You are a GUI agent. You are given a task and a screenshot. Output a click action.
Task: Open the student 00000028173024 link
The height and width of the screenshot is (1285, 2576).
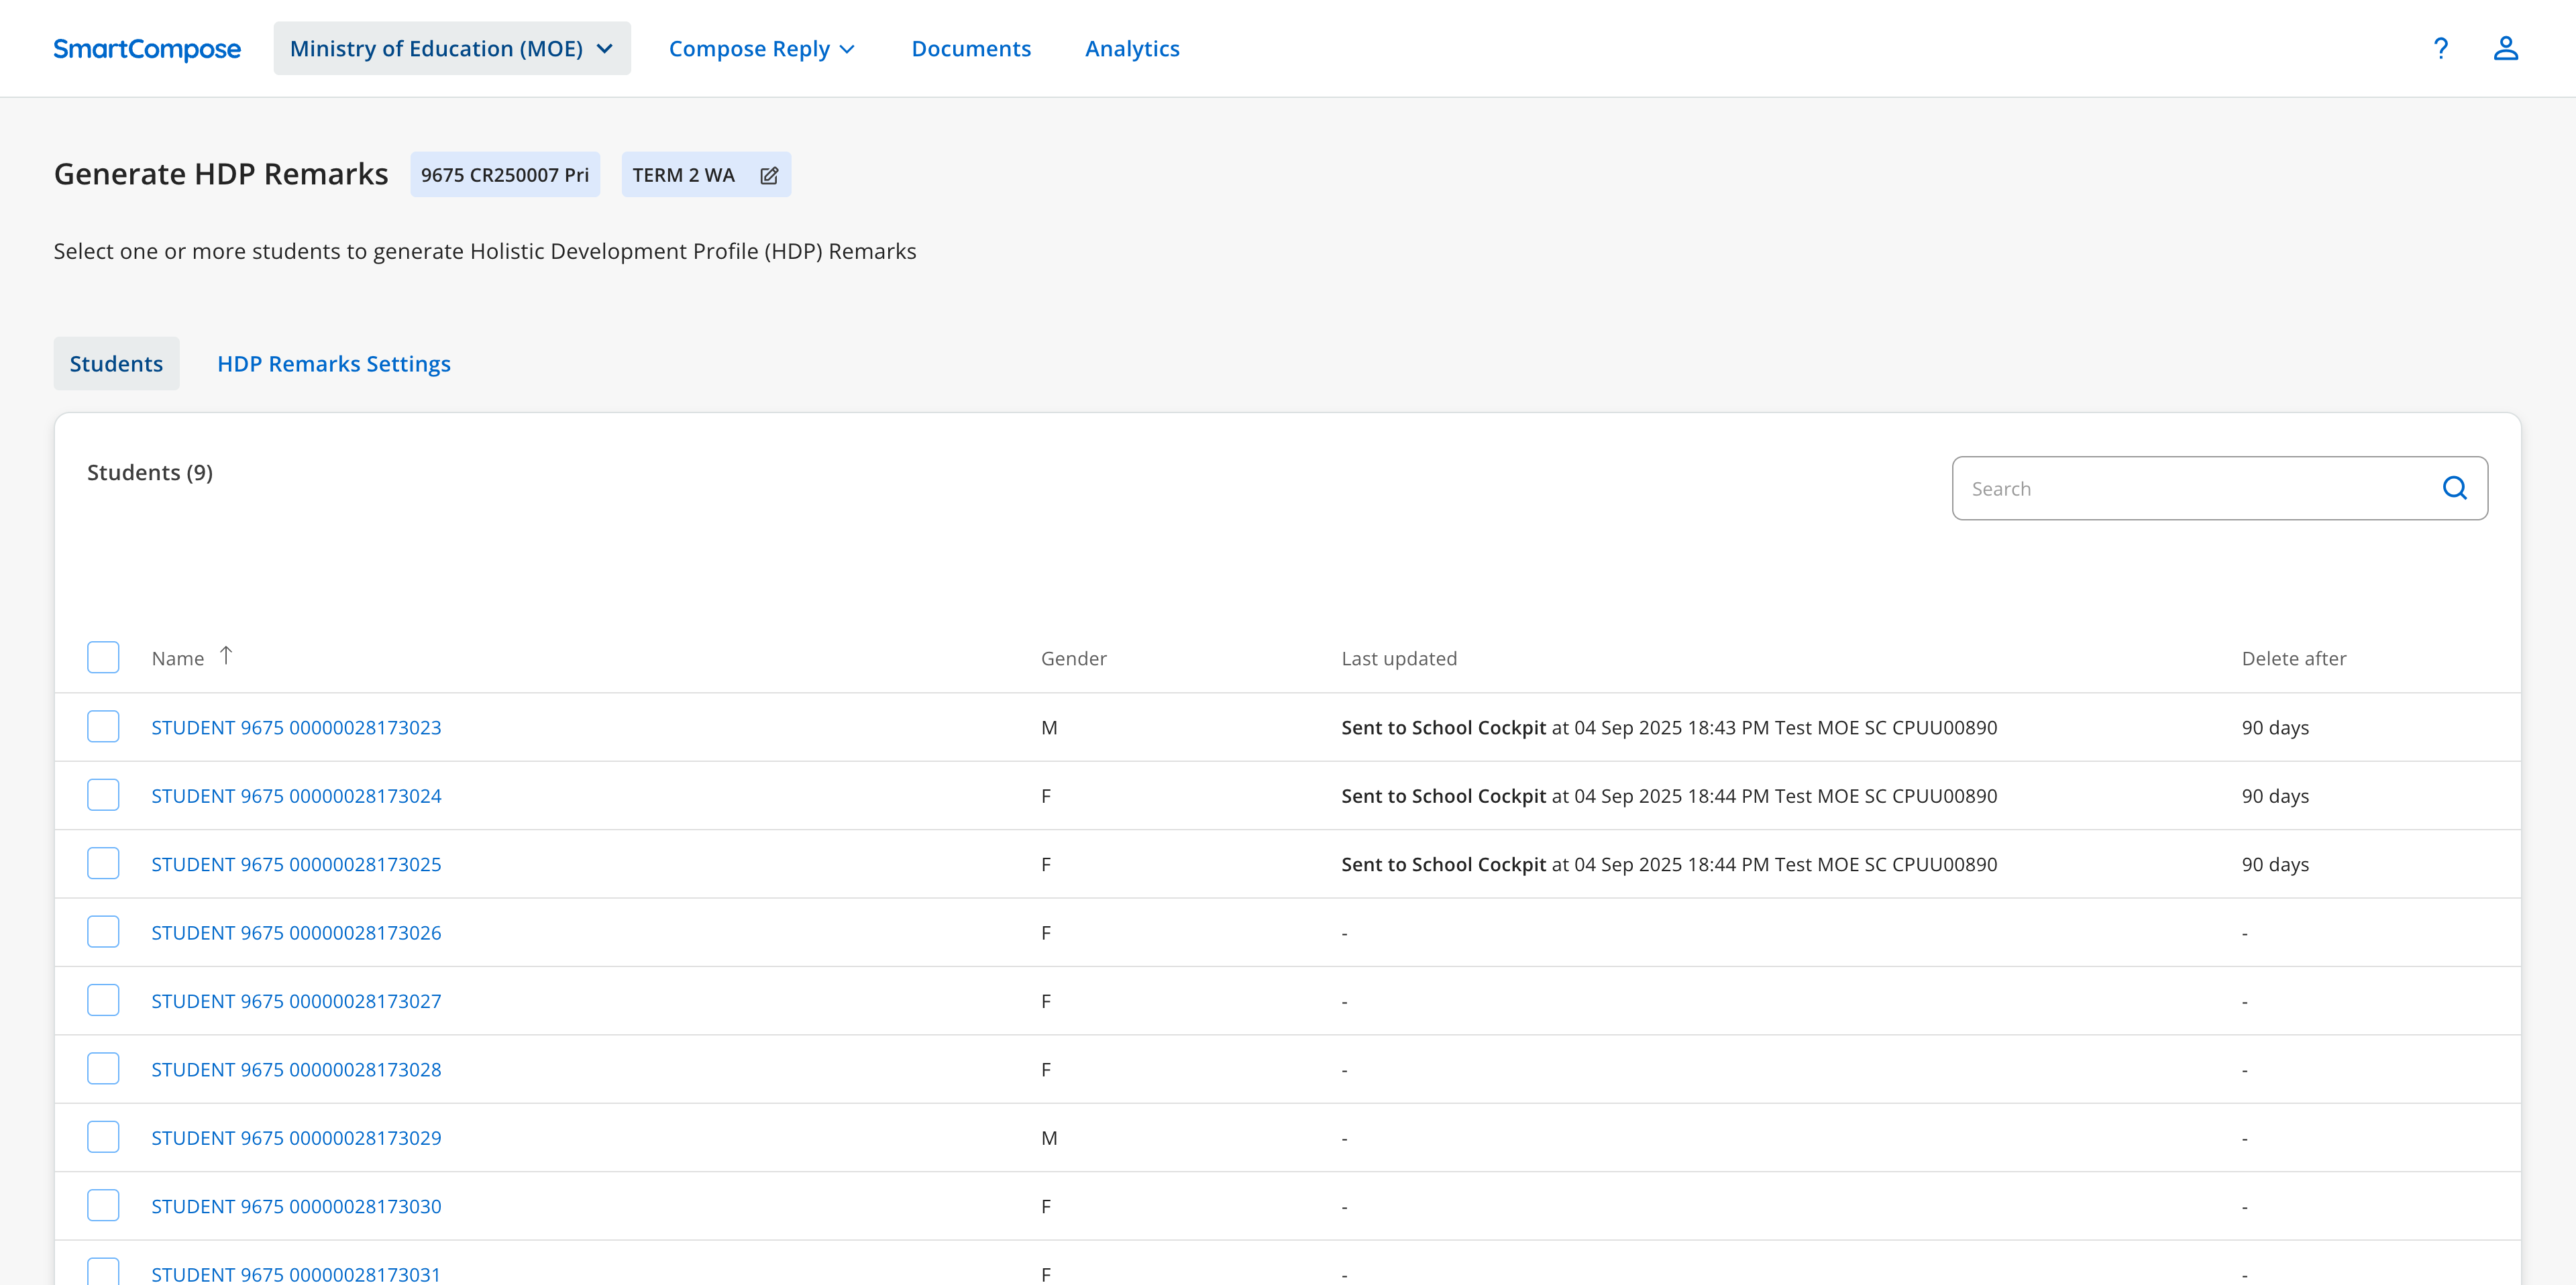tap(296, 796)
